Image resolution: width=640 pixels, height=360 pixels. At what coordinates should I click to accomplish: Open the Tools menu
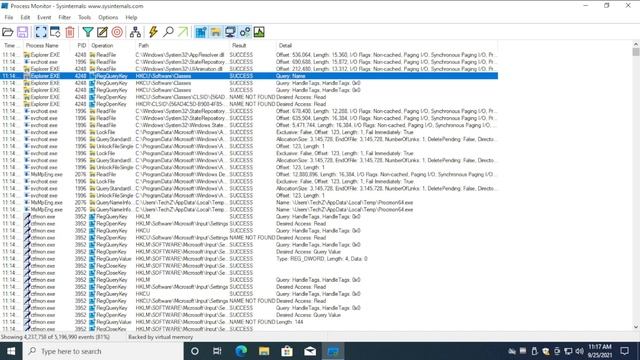(x=84, y=18)
